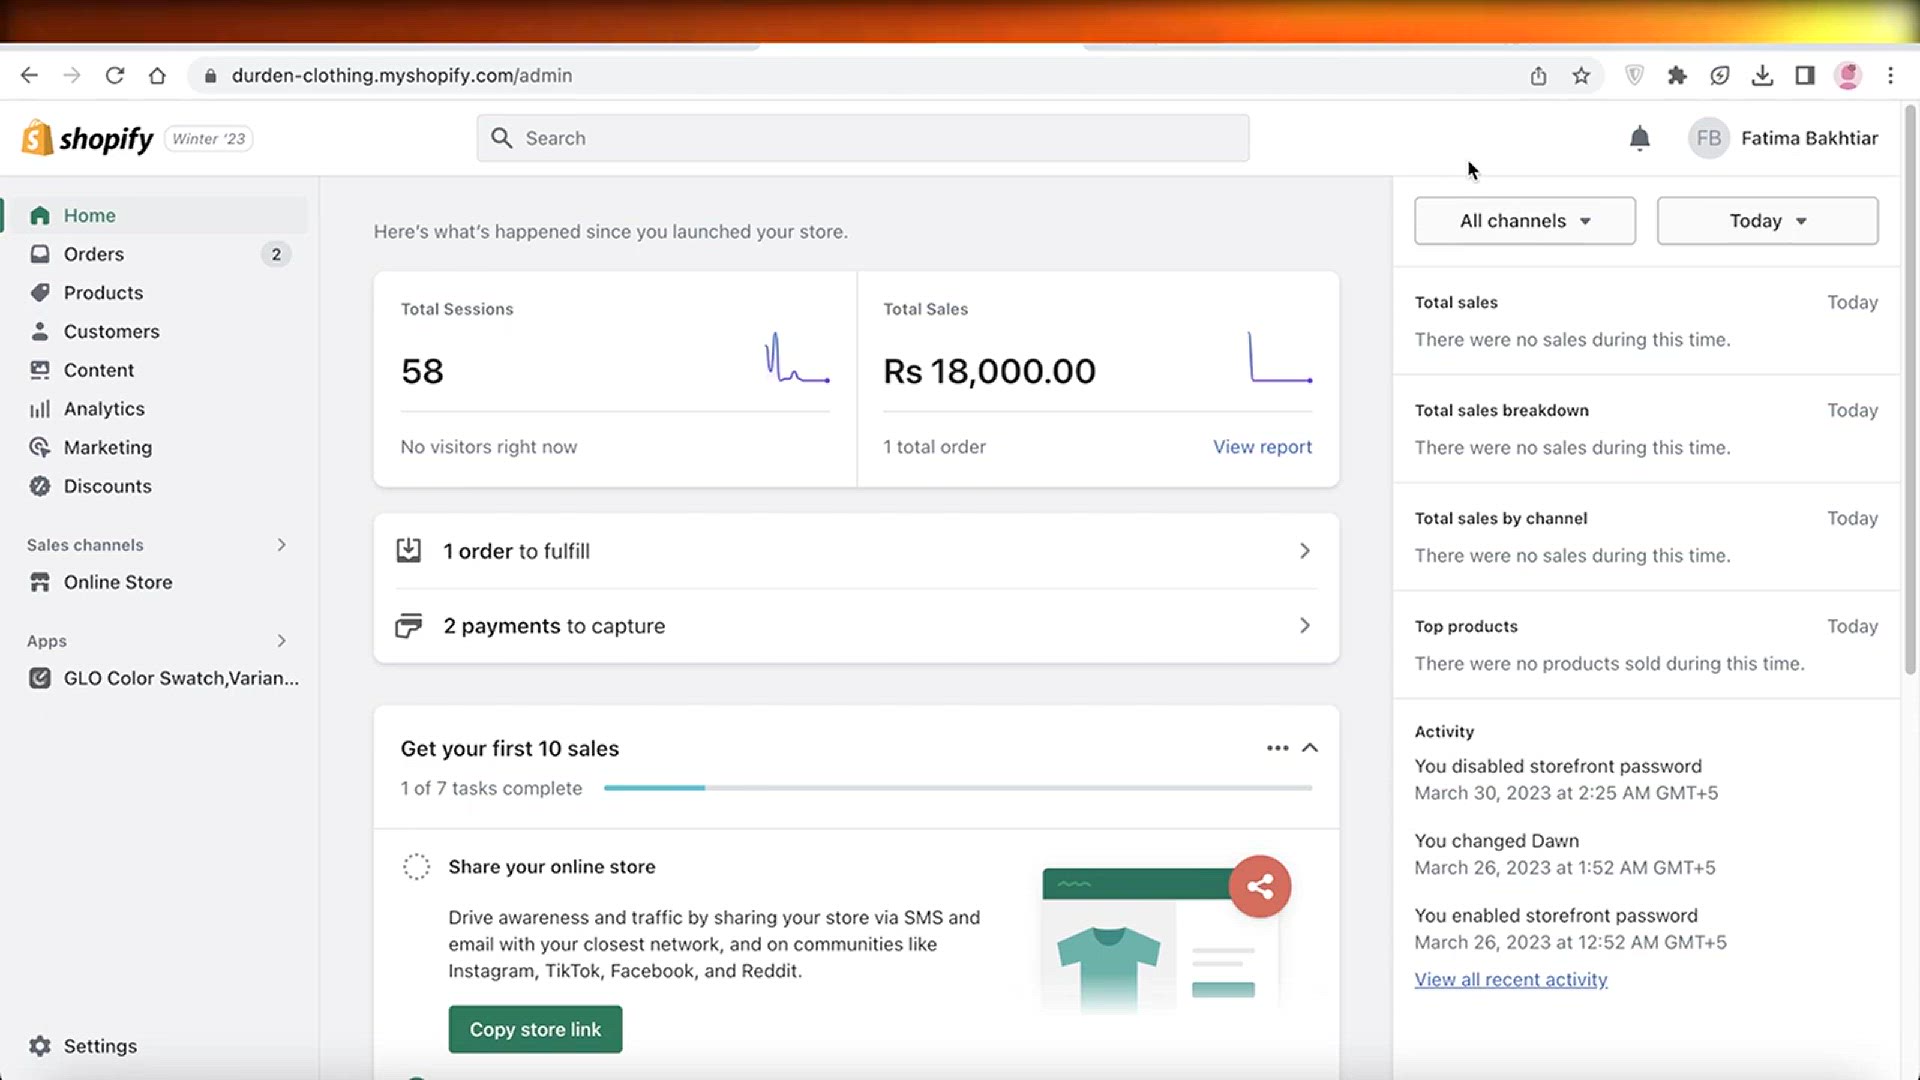
Task: Open the browser three-dot menu
Action: [x=1890, y=75]
